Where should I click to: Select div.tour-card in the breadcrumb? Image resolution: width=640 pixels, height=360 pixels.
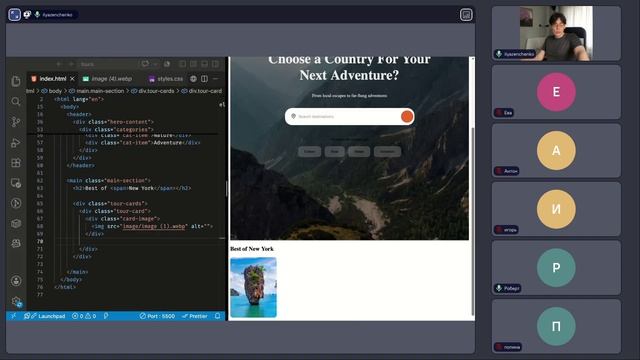[x=202, y=91]
